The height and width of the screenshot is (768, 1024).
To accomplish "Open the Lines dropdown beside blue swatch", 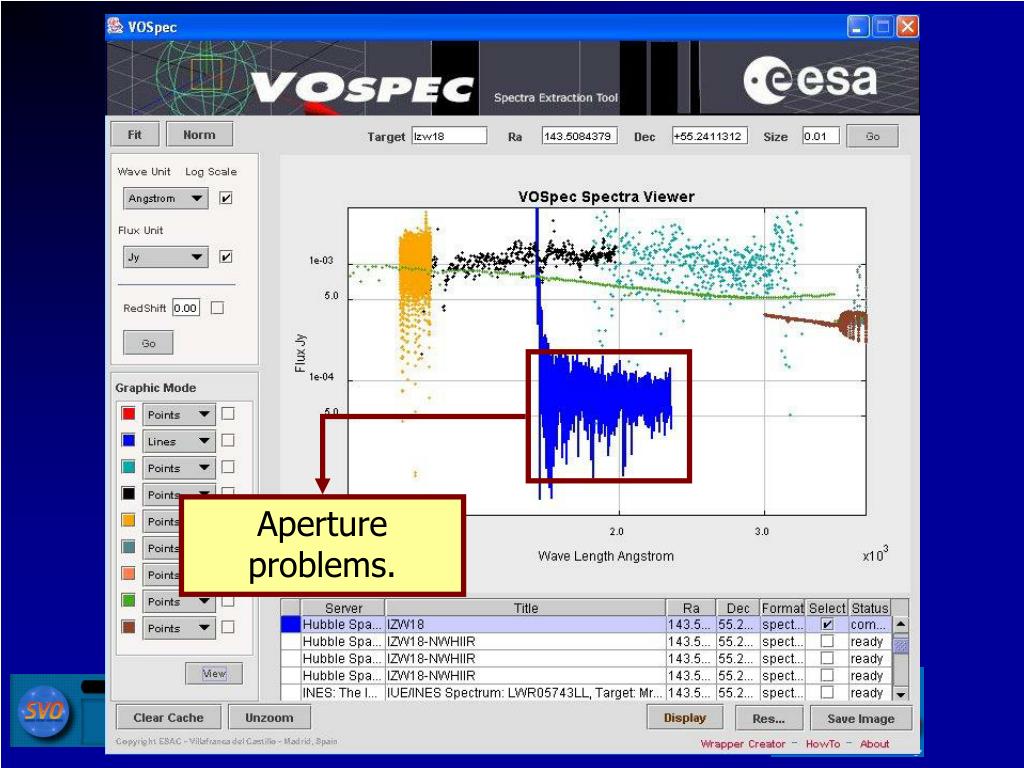I will 179,441.
